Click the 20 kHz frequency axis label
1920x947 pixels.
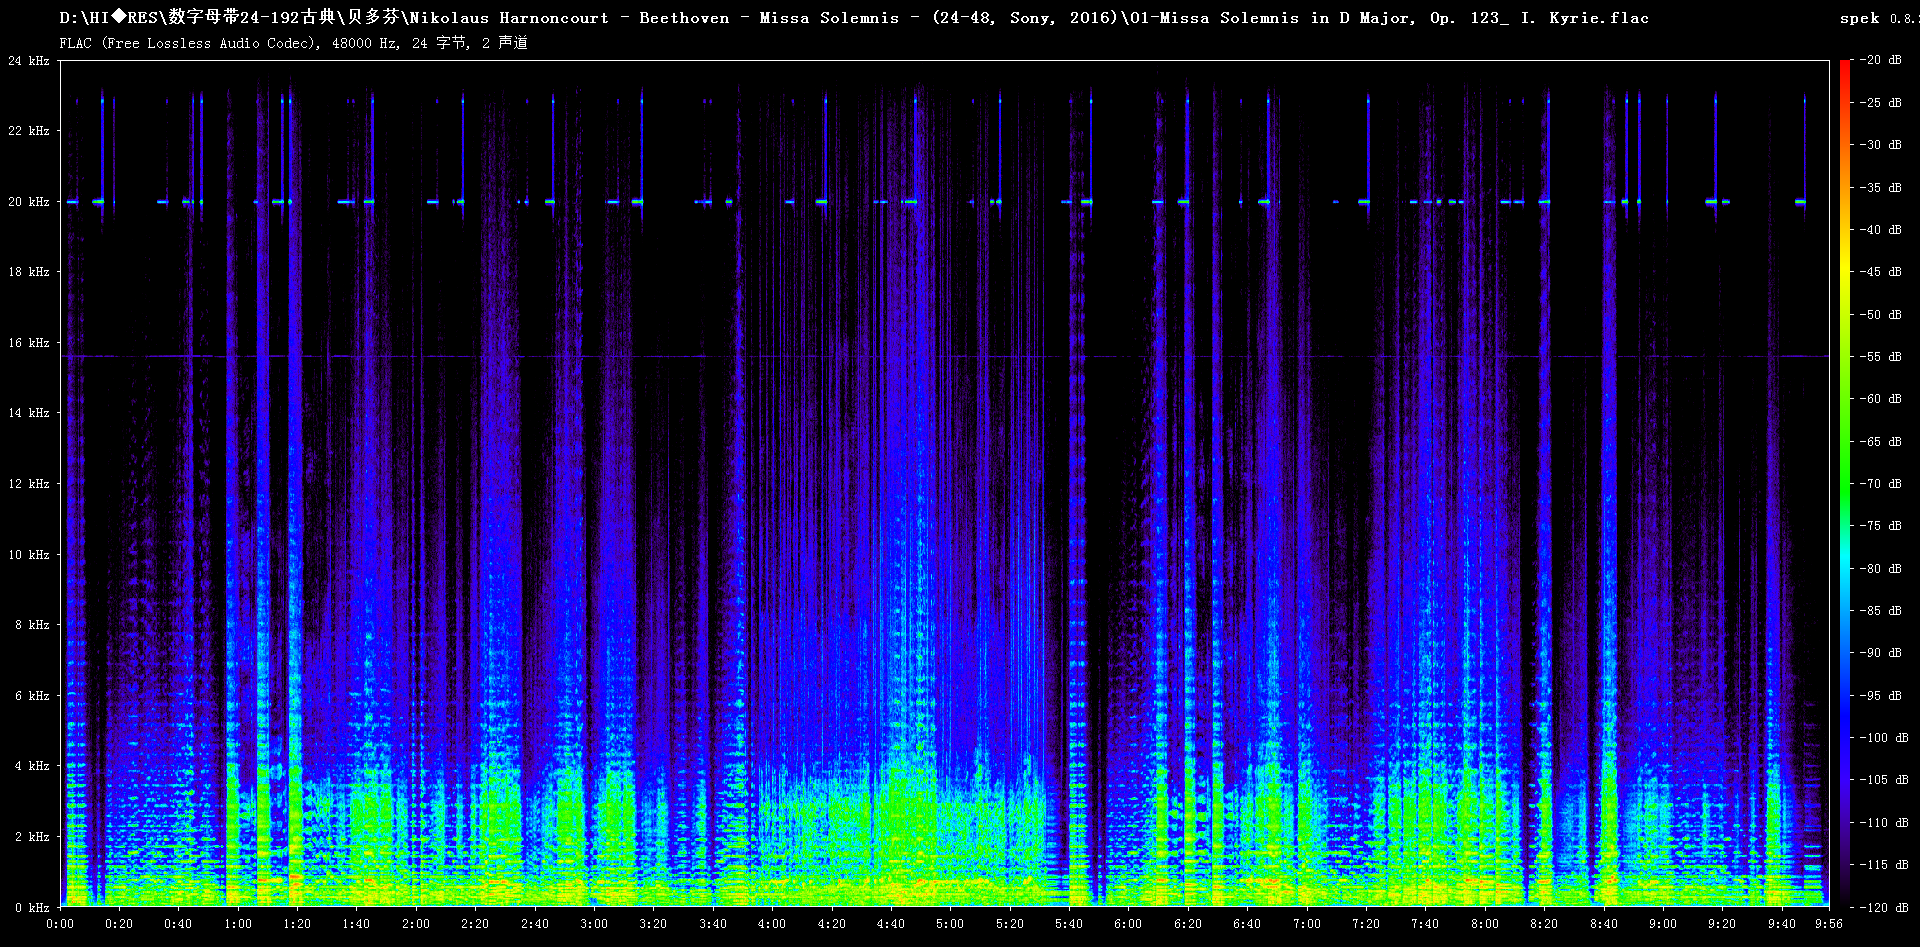29,202
